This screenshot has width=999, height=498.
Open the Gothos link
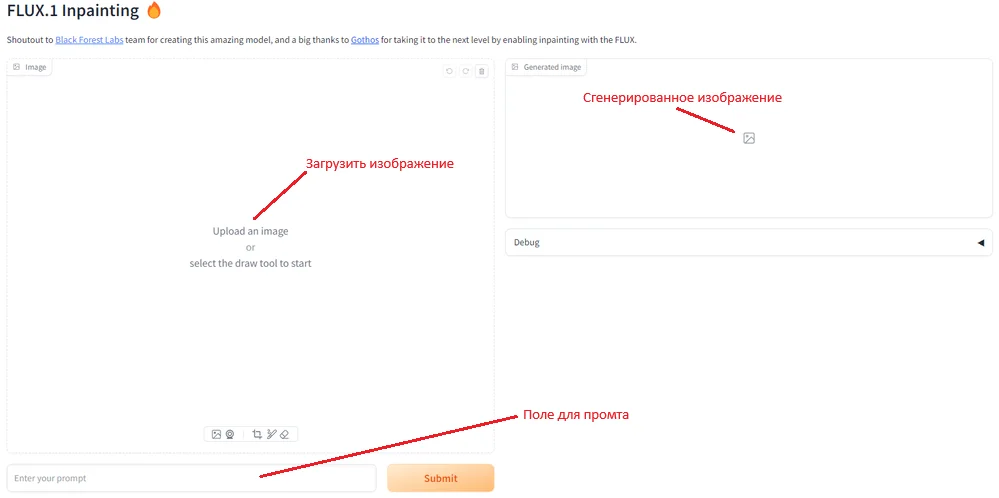tap(365, 40)
